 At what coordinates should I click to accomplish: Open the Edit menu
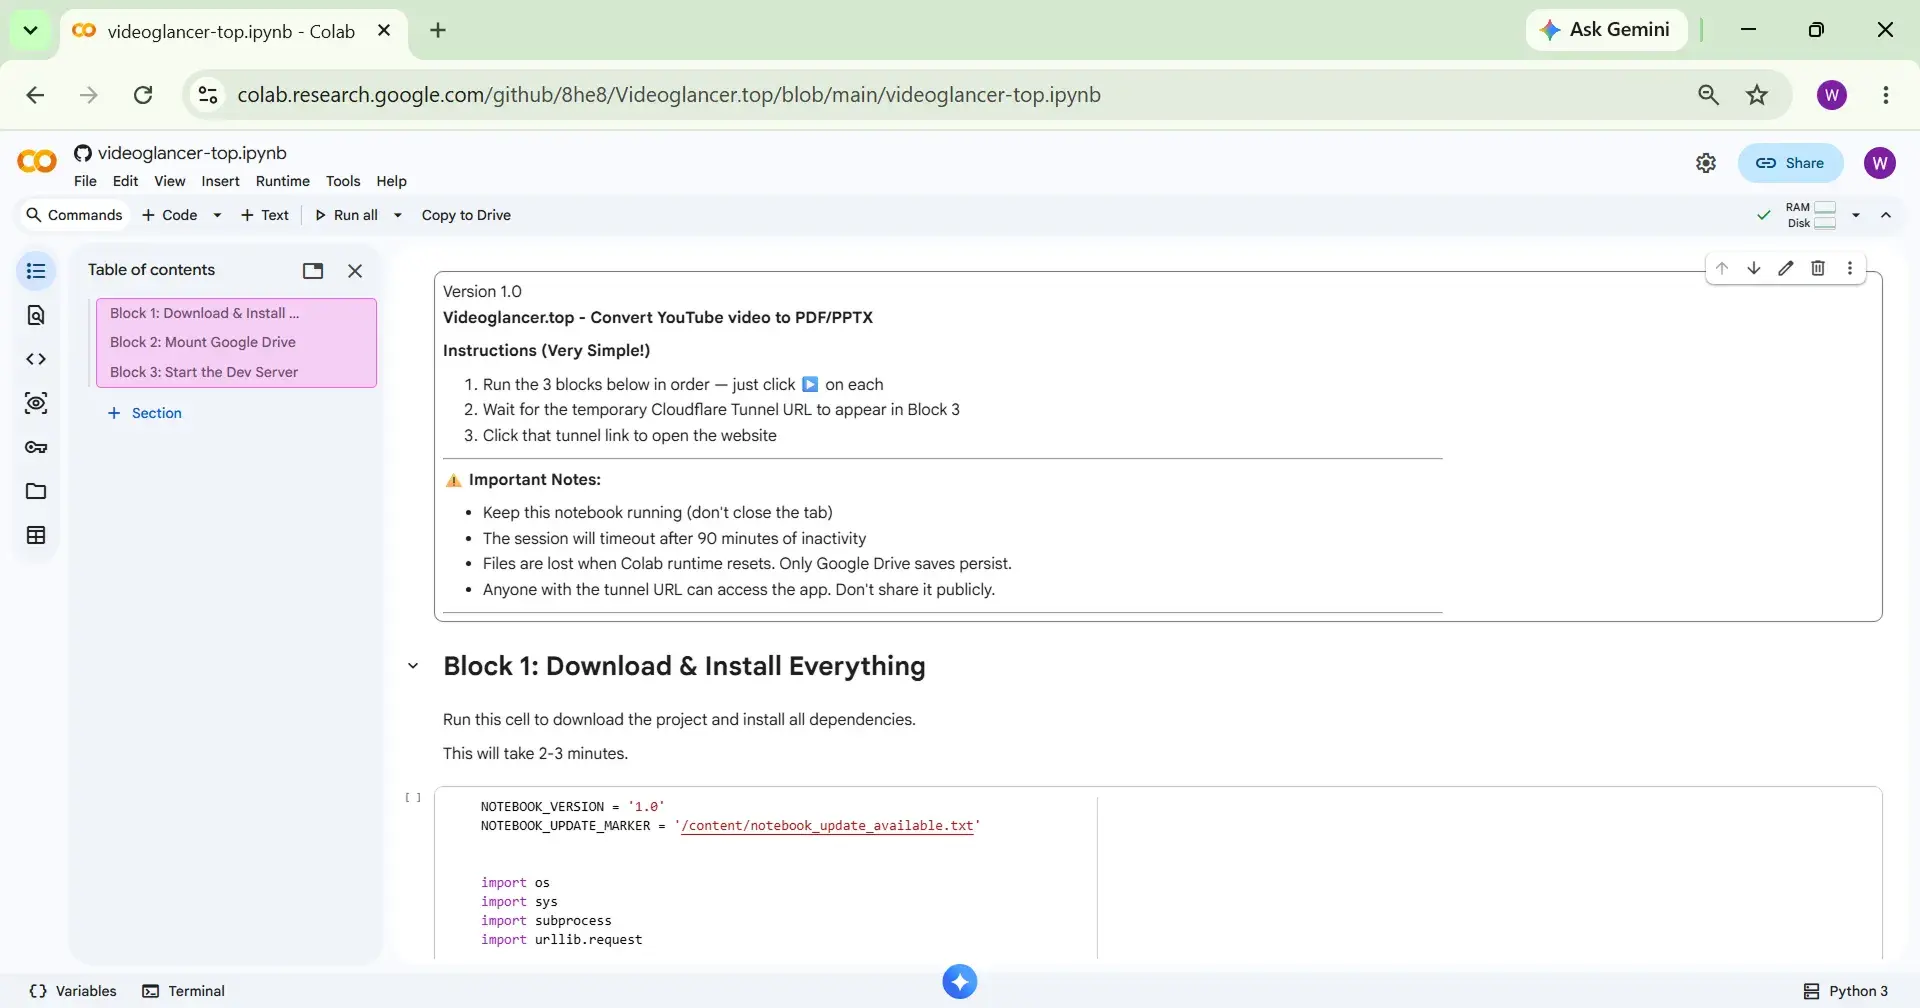125,181
